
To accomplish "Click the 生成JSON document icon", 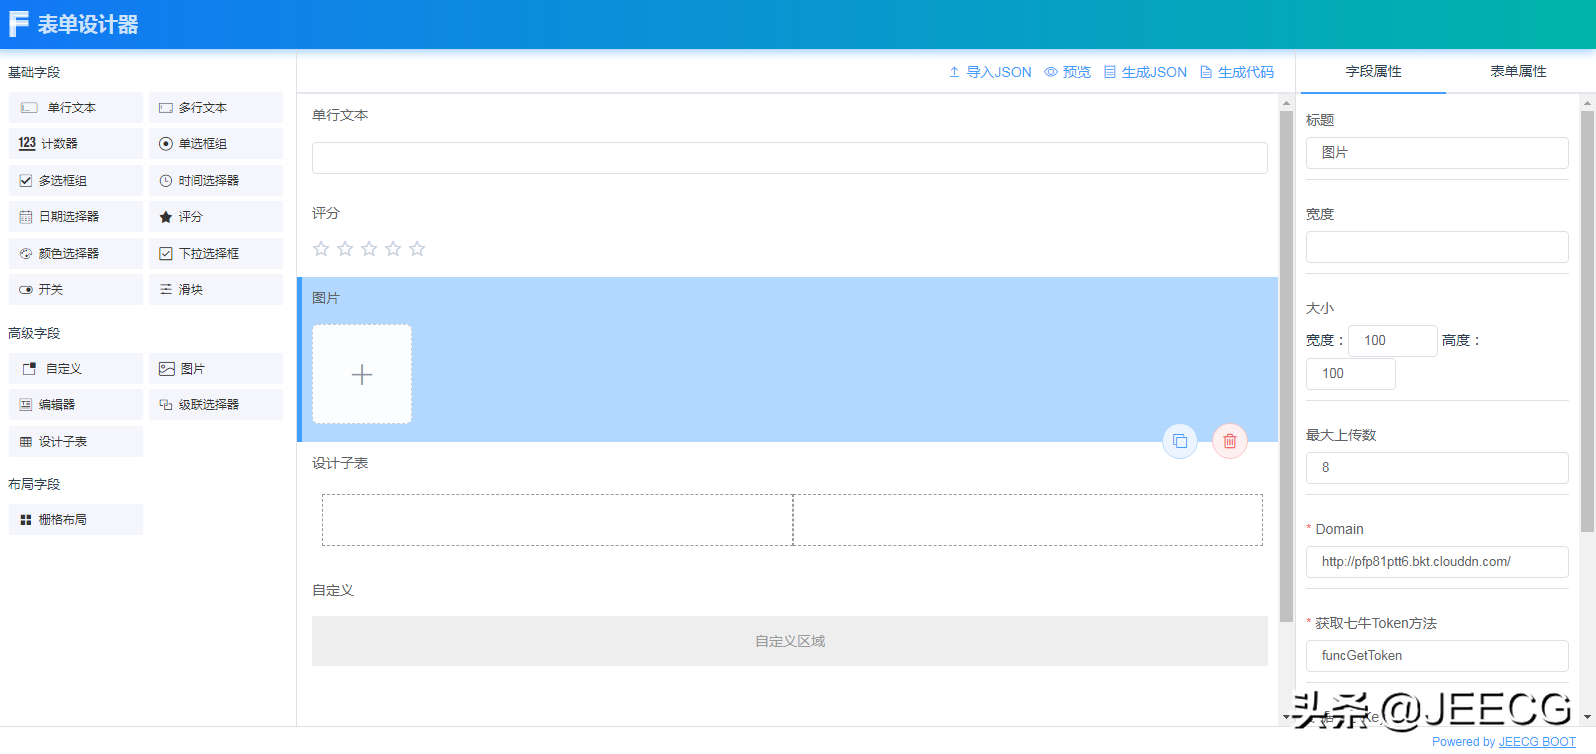I will (1110, 72).
